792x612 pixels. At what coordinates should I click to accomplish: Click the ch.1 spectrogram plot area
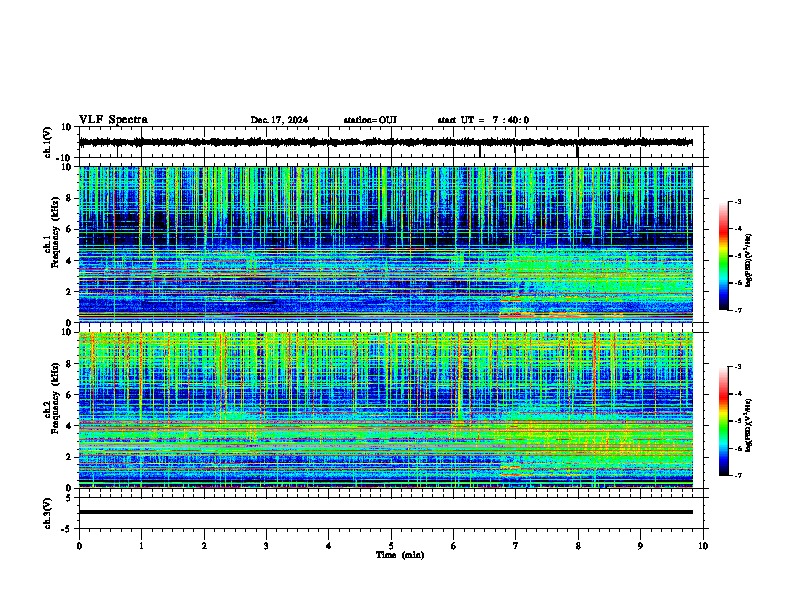(x=386, y=244)
